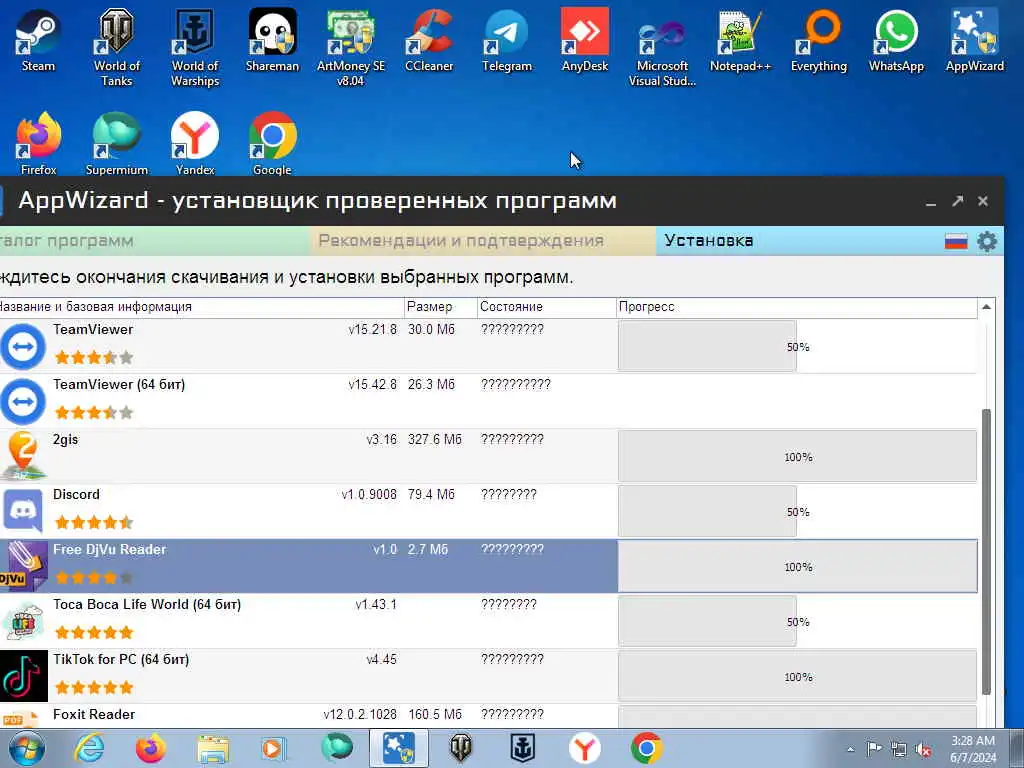Sort by the Прогресс column header
The image size is (1024, 768).
coord(797,307)
